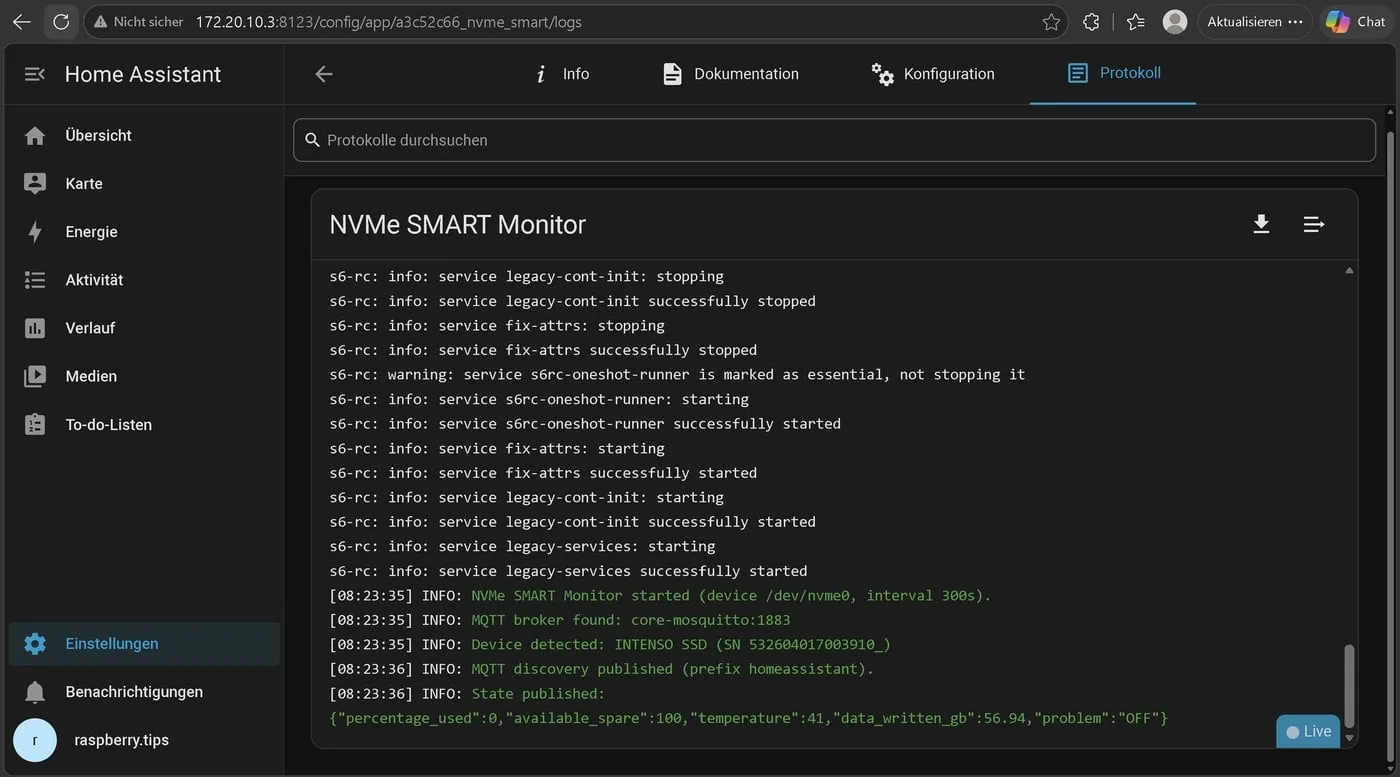Click the Aktualisieren browser update button
The width and height of the screenshot is (1400, 777).
point(1255,21)
